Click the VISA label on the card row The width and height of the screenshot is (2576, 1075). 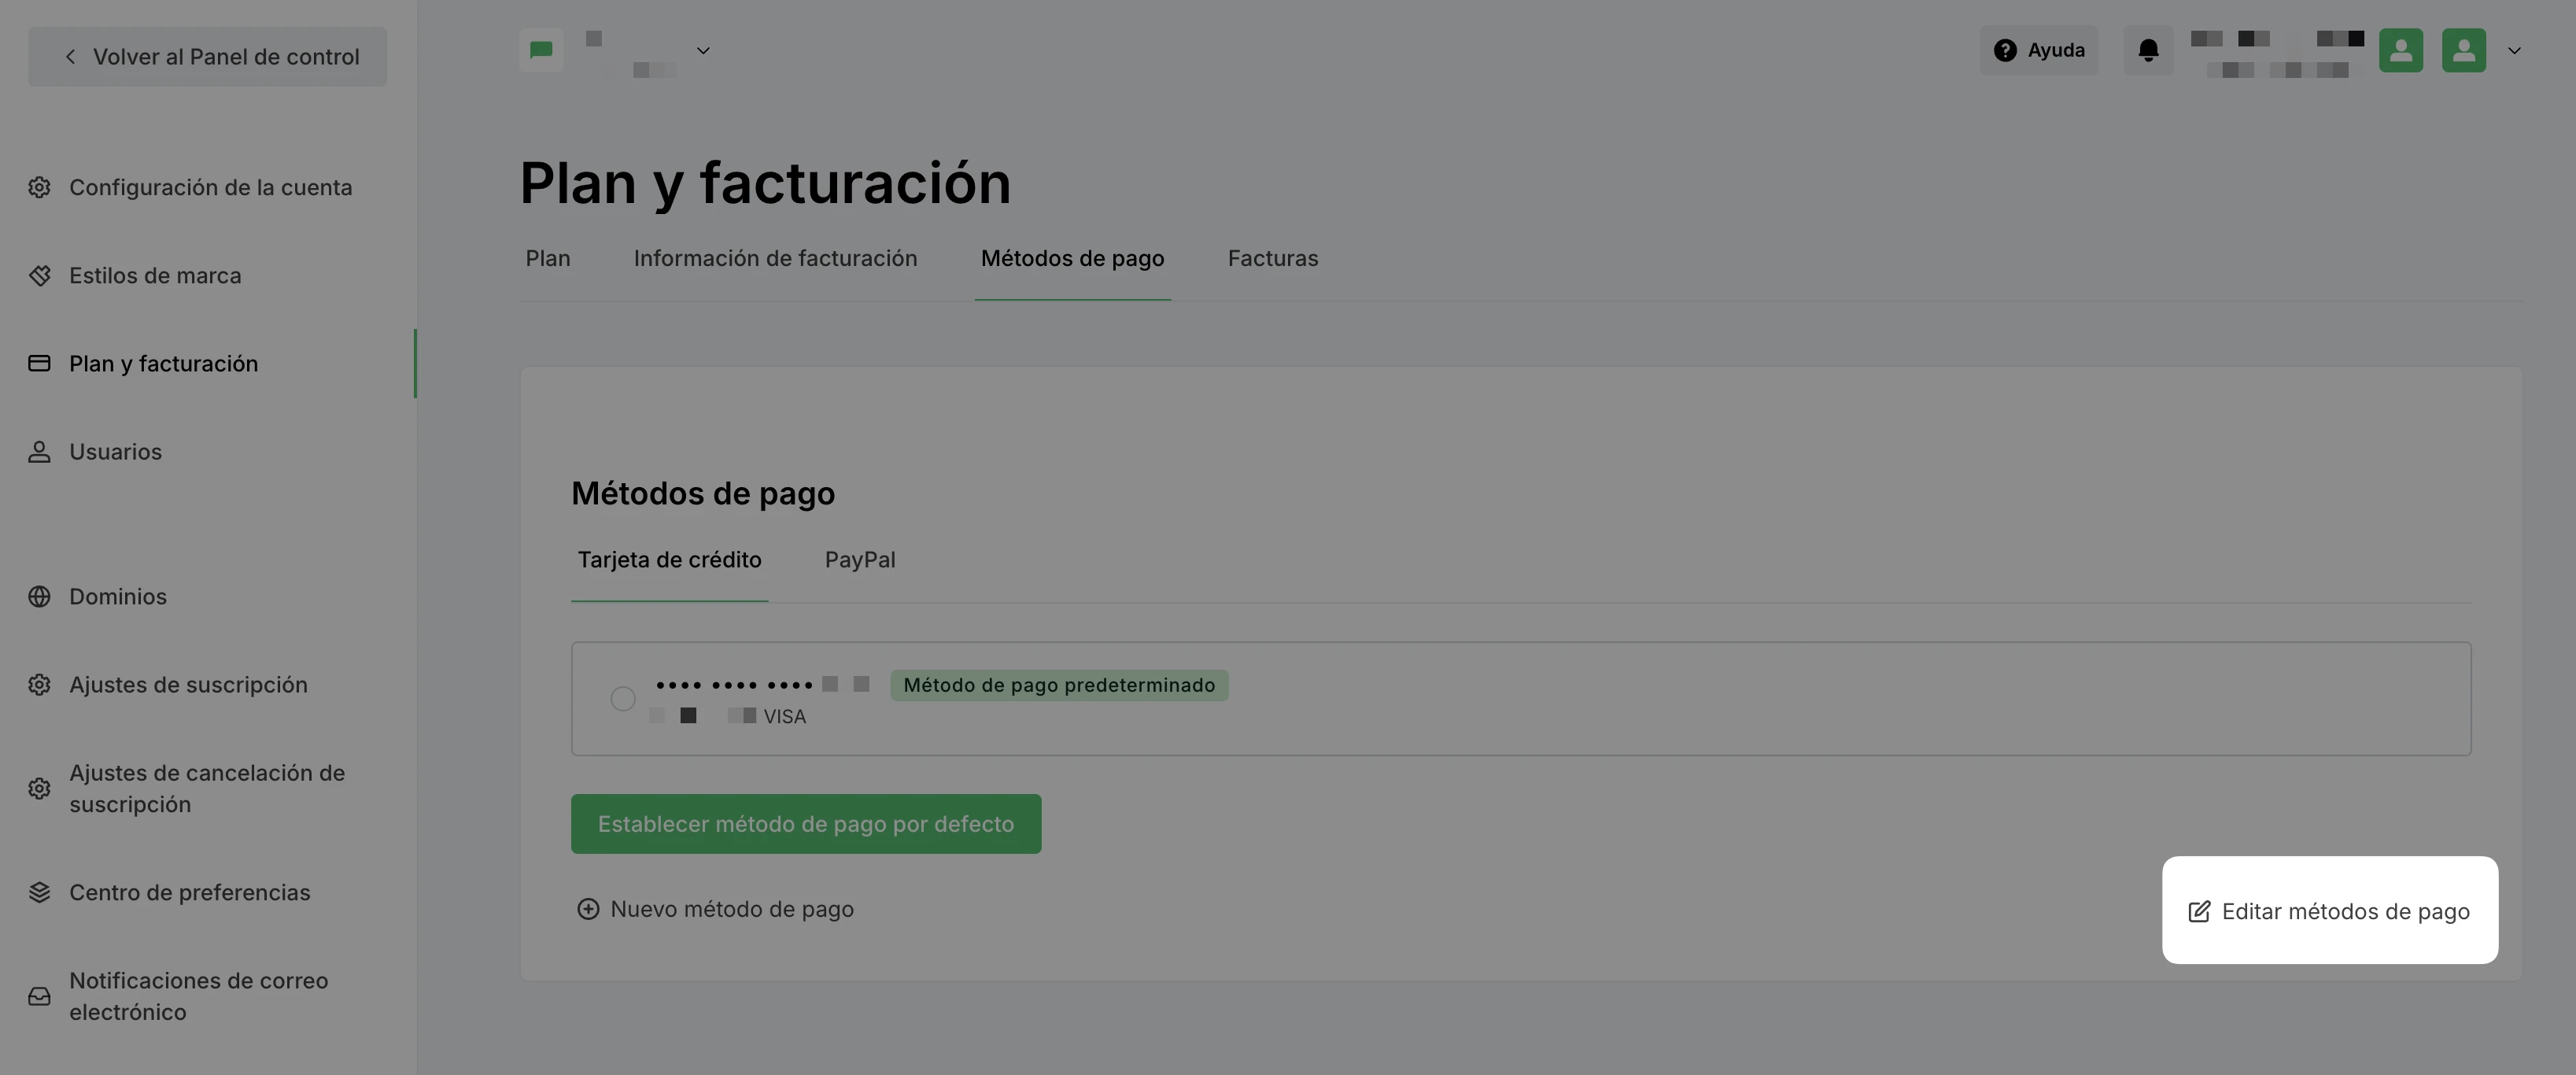784,717
